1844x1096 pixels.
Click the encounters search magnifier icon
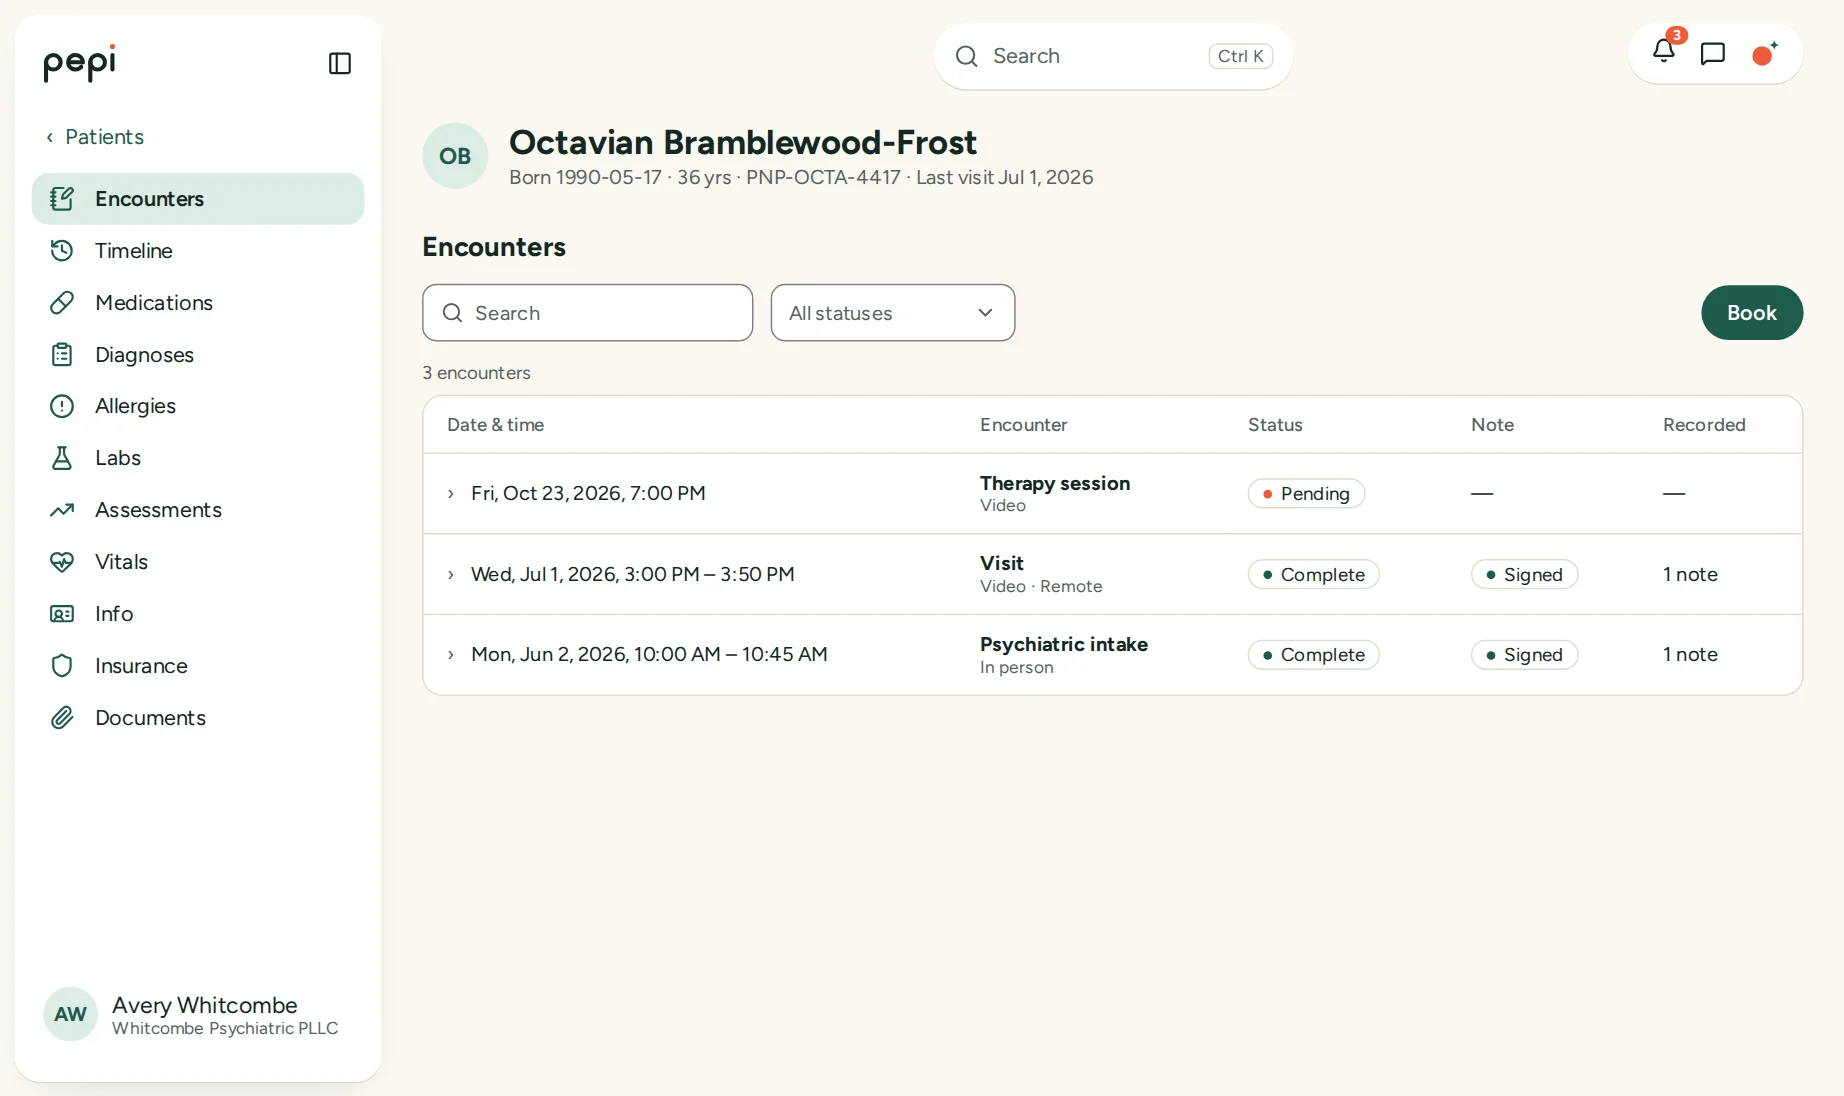coord(452,313)
